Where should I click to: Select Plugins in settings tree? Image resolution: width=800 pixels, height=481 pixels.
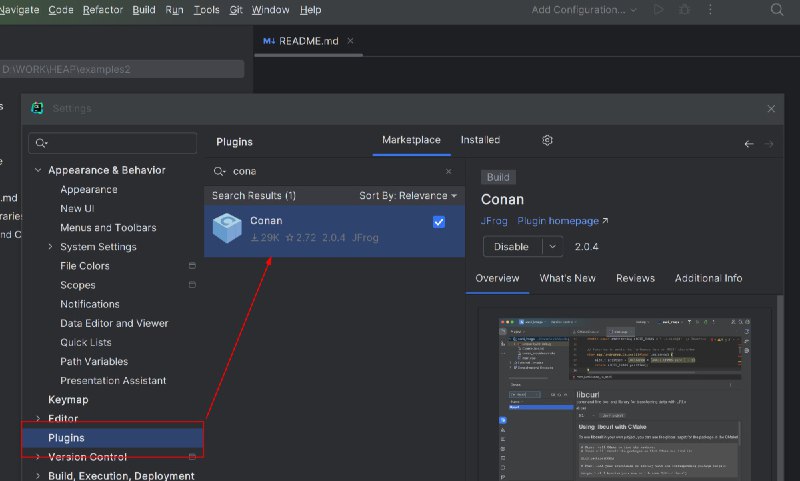[x=112, y=438]
